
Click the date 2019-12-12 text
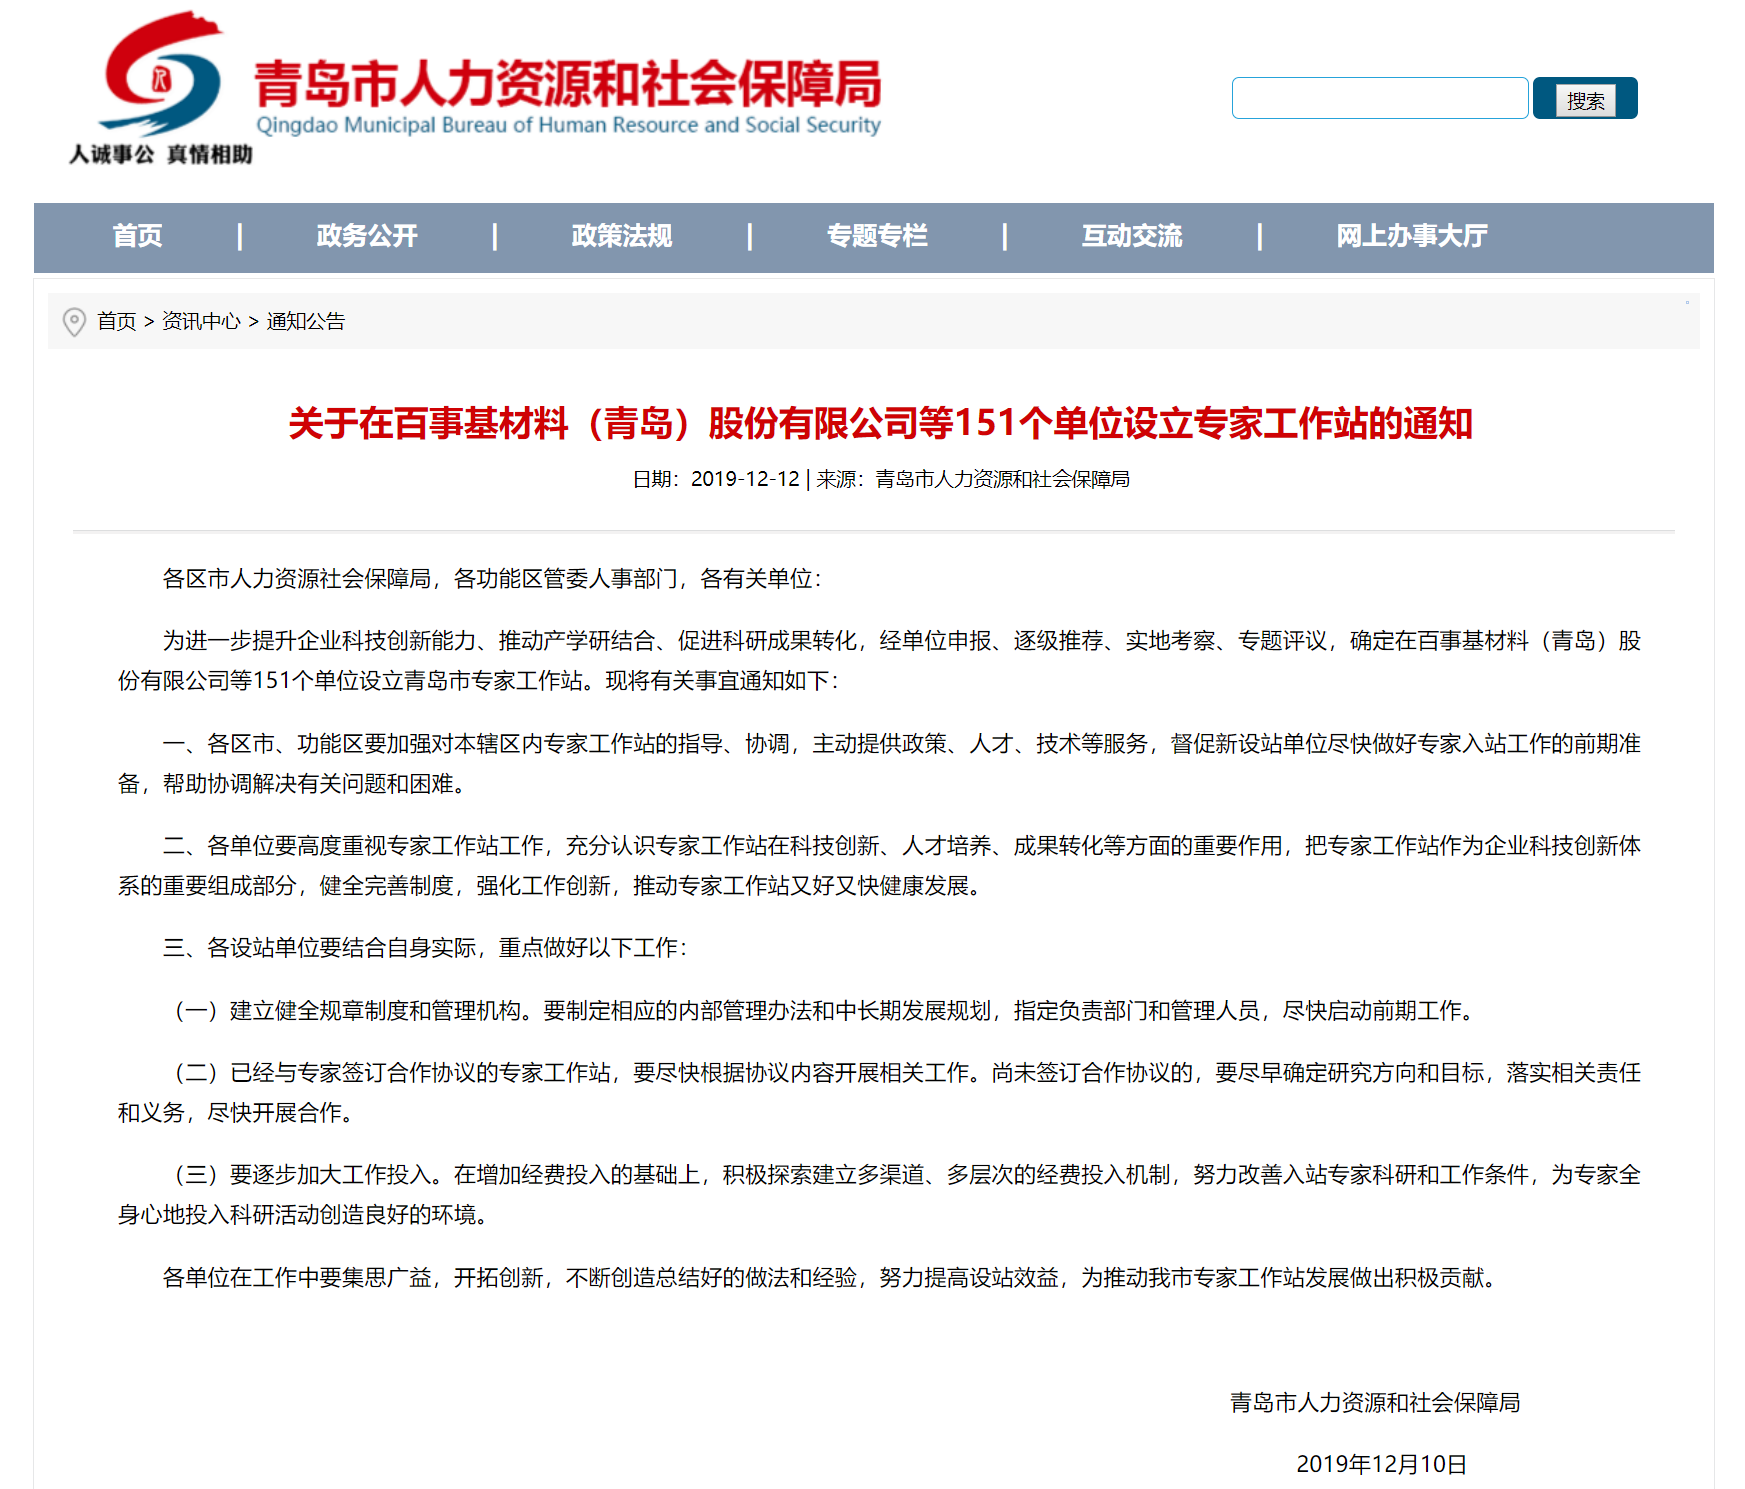(745, 479)
